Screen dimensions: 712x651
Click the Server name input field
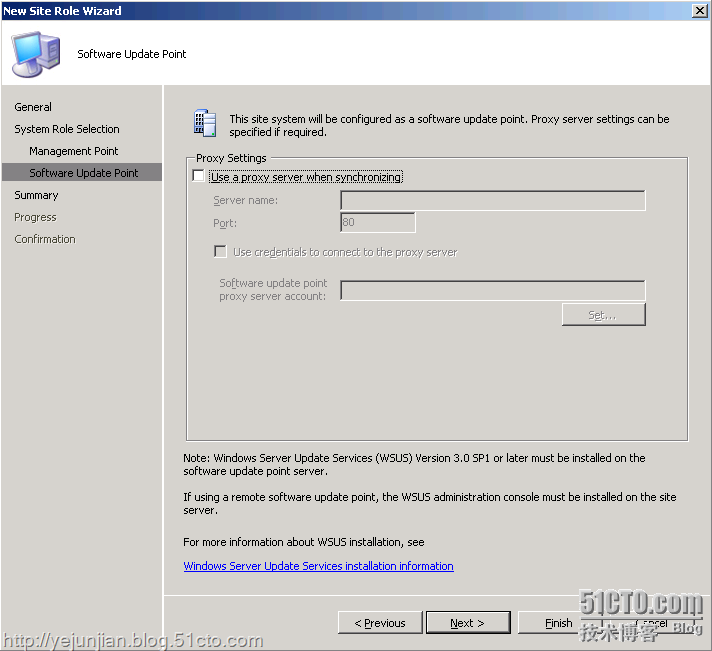pos(493,200)
